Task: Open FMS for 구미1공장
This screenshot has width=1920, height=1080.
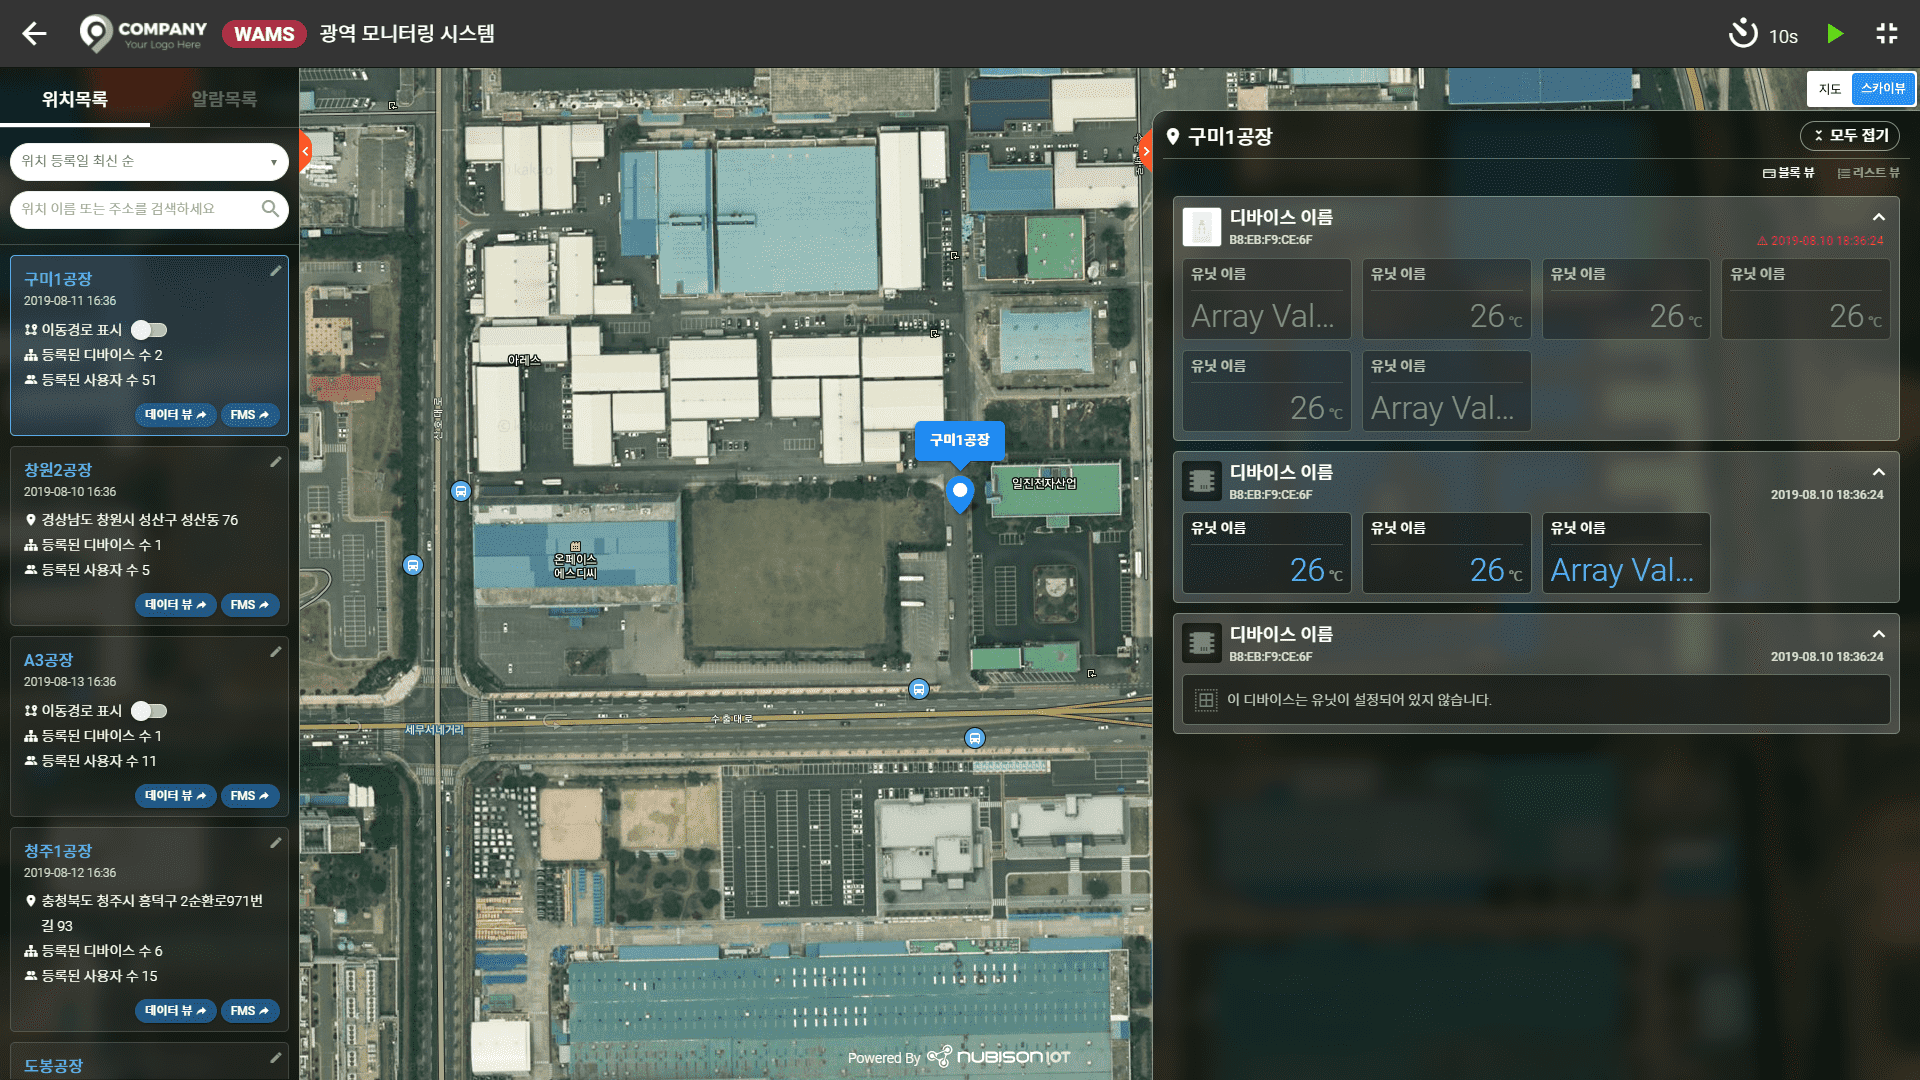Action: click(x=249, y=415)
